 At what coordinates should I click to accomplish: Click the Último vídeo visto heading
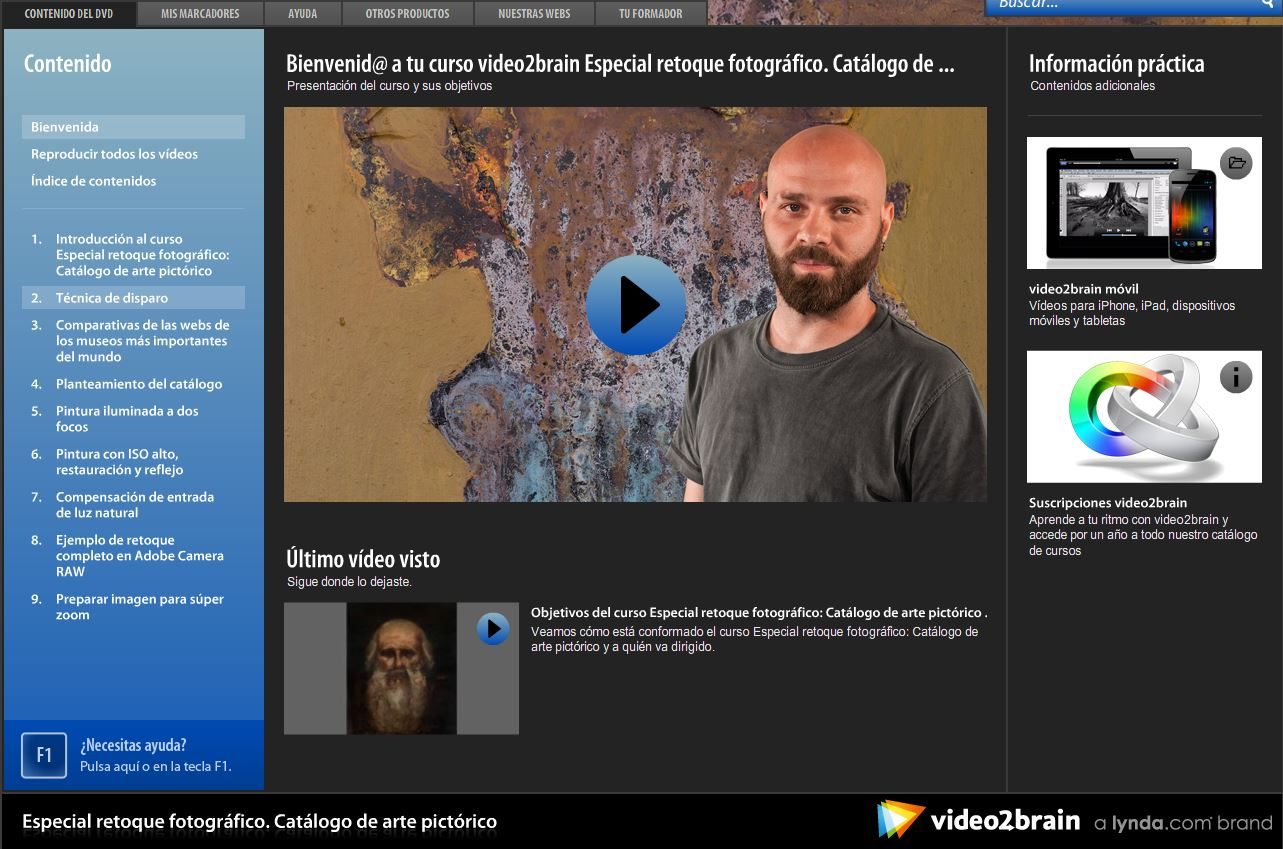pyautogui.click(x=363, y=559)
